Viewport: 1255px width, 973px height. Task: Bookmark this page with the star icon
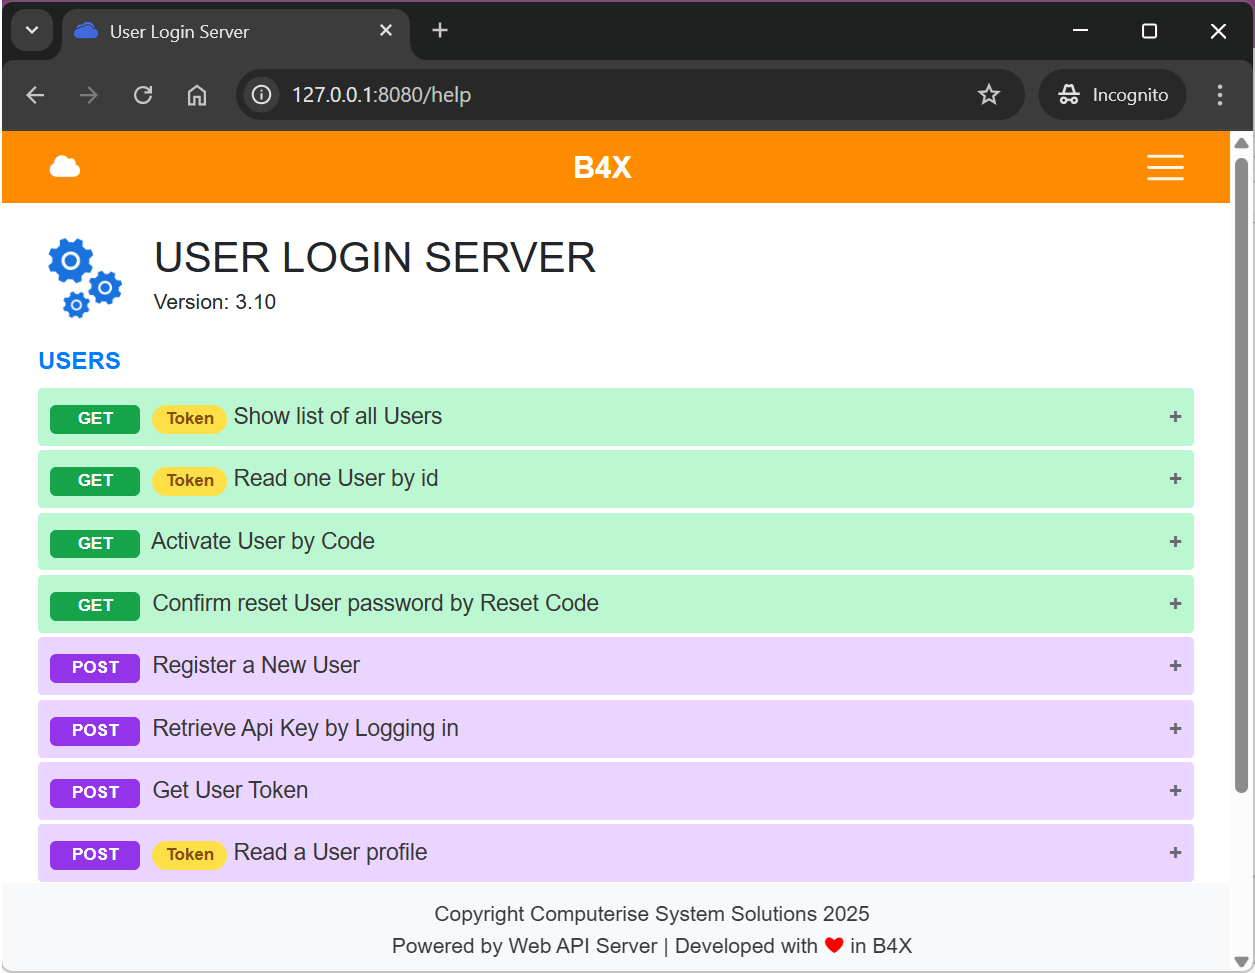988,95
